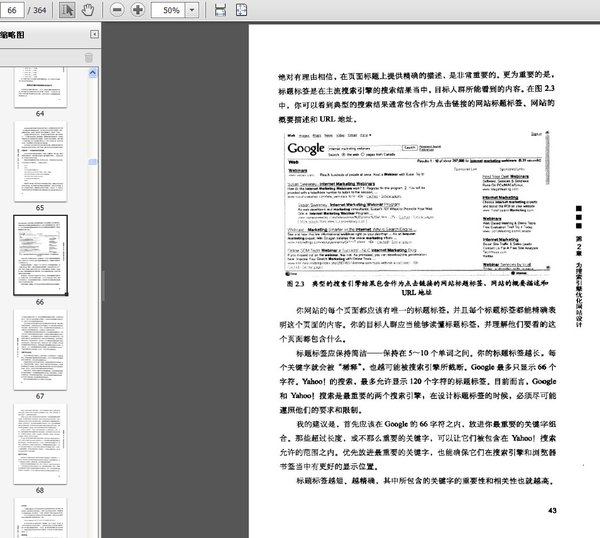Fit page to window width
600x538 pixels.
220,10
